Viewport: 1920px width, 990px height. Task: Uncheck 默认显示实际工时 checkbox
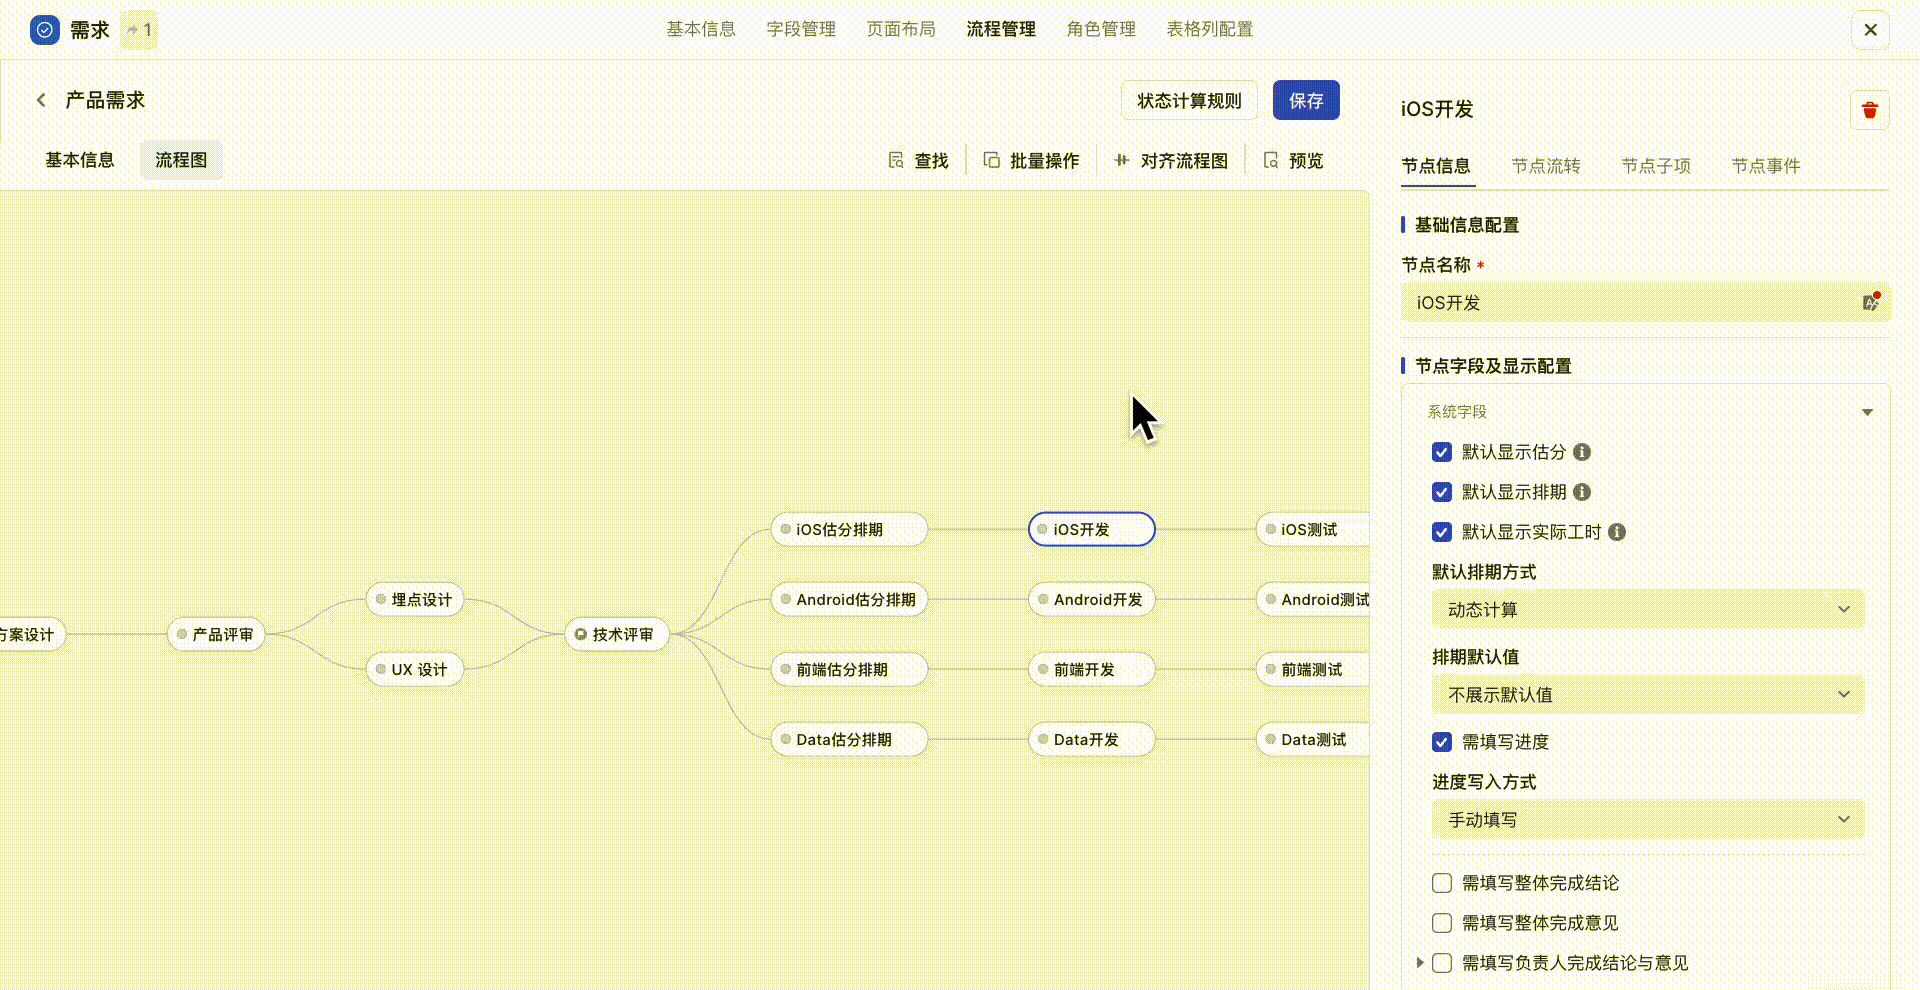[x=1442, y=532]
